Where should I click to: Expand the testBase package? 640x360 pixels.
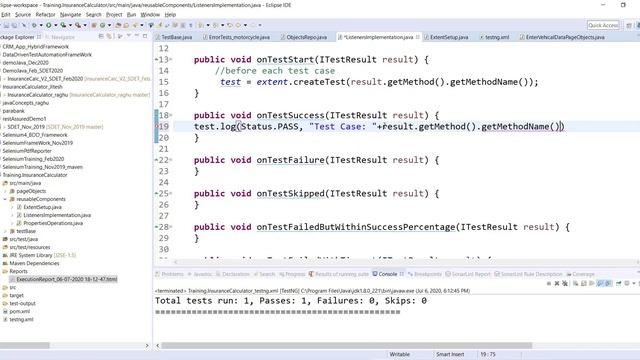(x=5, y=231)
